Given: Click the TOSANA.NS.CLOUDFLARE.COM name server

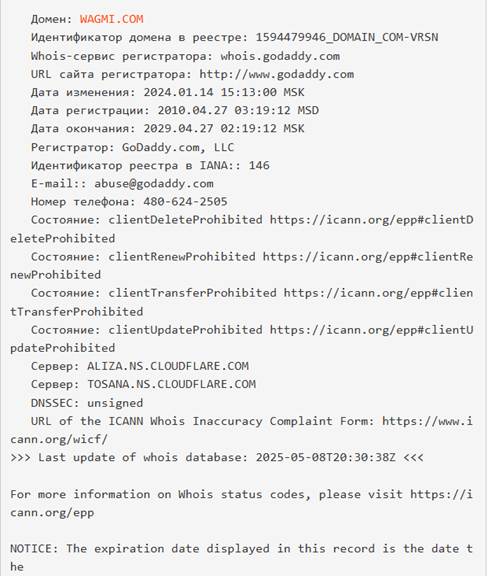Looking at the screenshot, I should point(172,384).
